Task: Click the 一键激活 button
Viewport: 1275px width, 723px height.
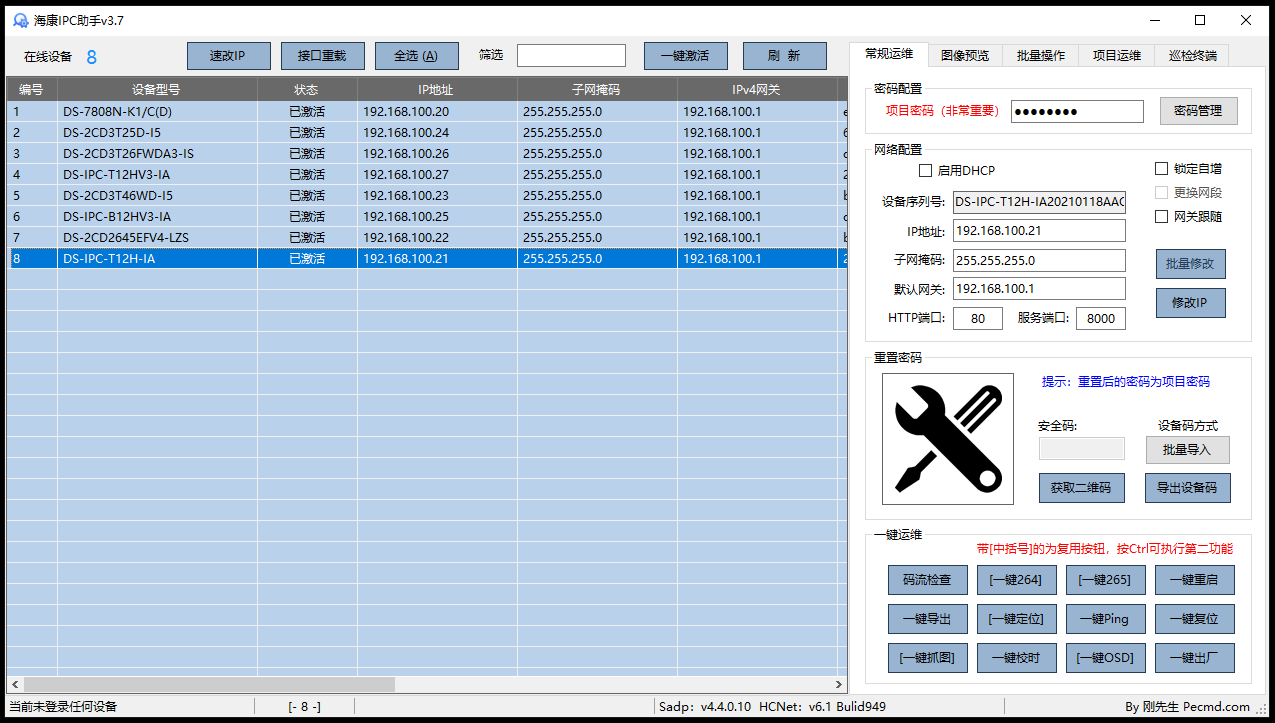Action: tap(685, 56)
